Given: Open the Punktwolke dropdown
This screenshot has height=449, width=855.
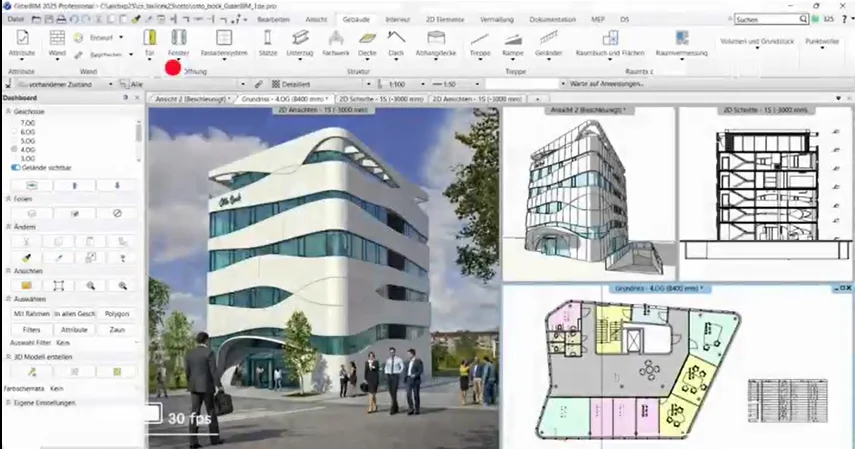Looking at the screenshot, I should (822, 44).
